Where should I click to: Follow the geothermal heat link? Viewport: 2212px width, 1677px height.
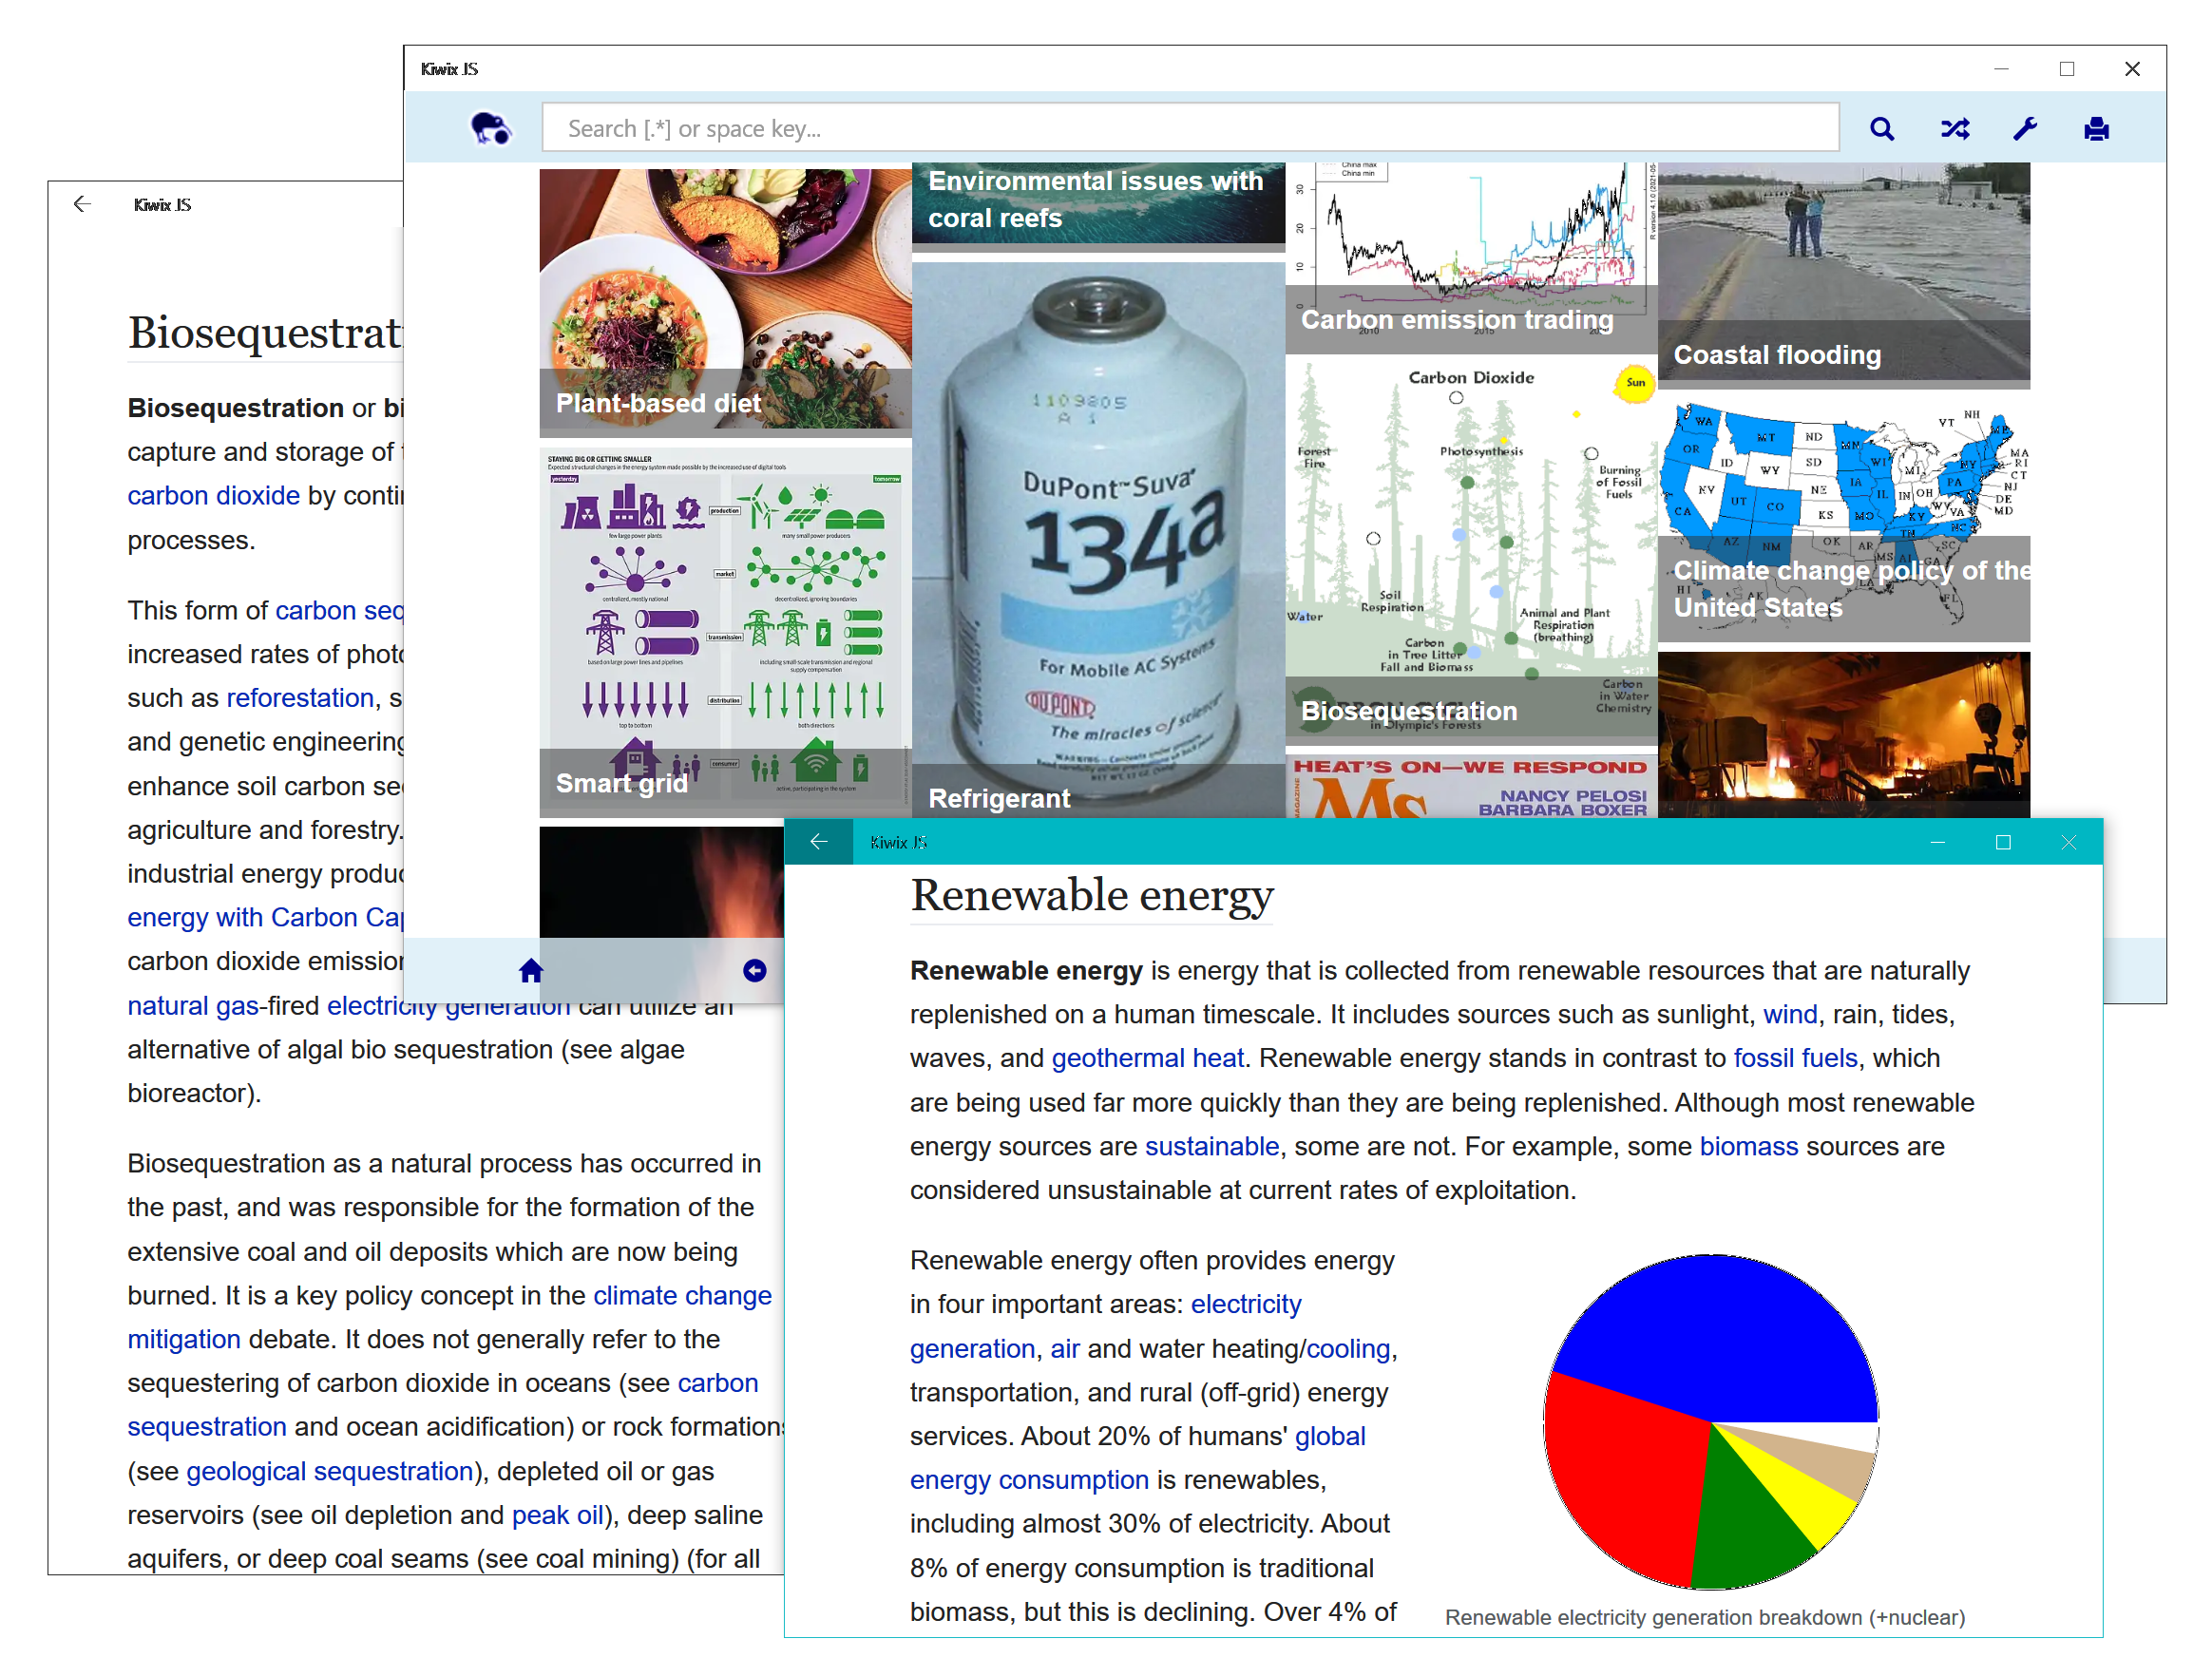coord(1147,1057)
